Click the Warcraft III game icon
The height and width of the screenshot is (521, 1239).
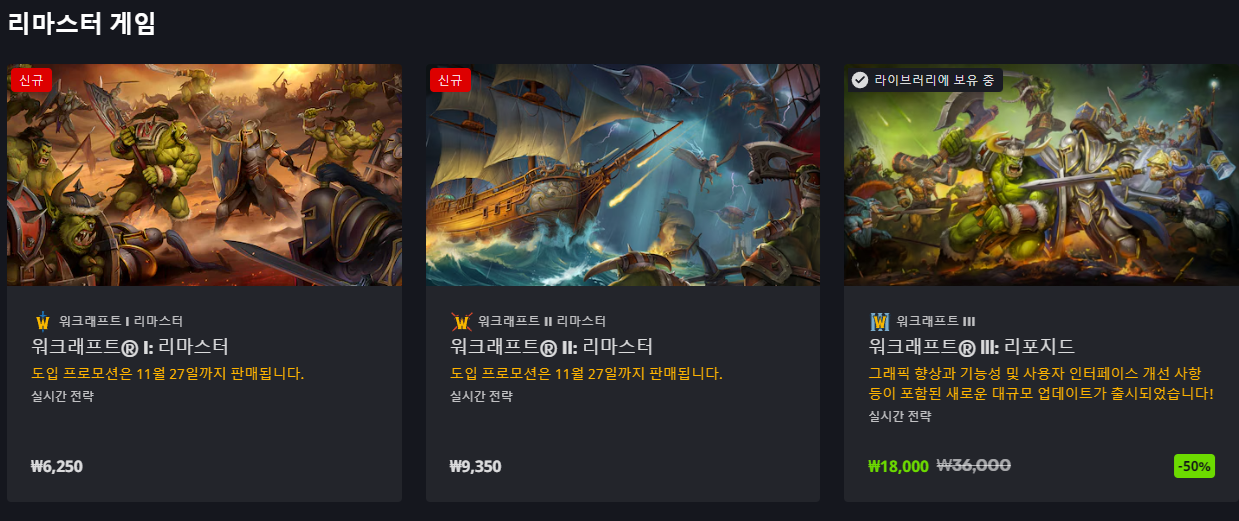coord(880,321)
